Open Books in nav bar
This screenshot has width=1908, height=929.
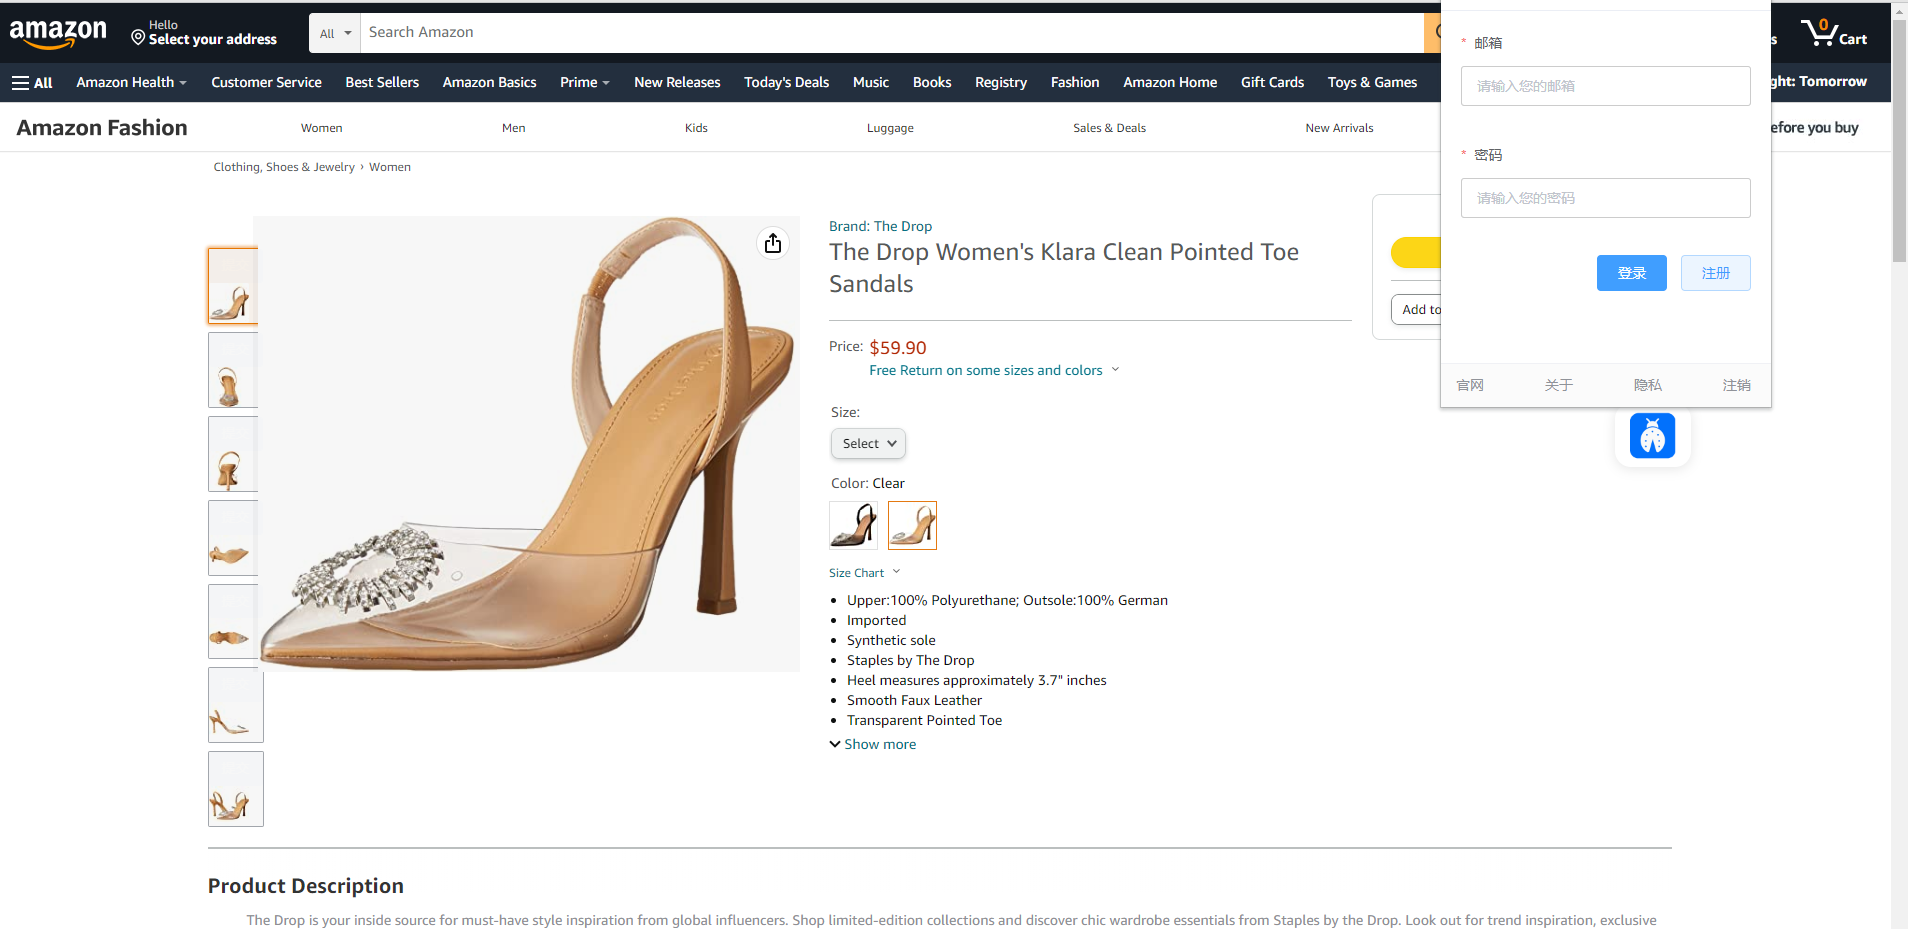point(931,83)
